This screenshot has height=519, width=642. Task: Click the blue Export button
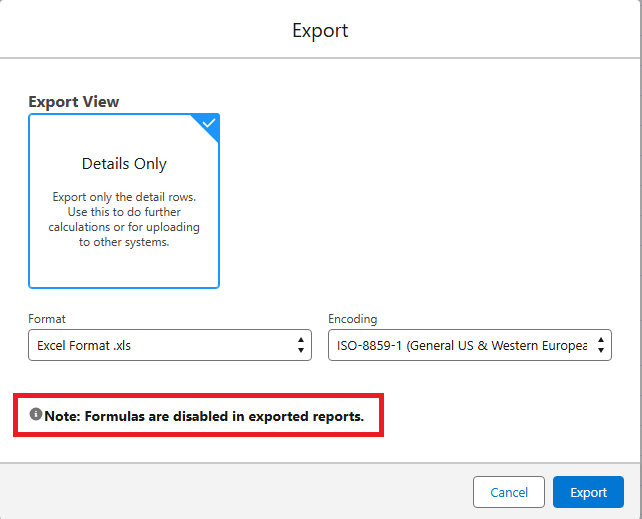coord(588,492)
